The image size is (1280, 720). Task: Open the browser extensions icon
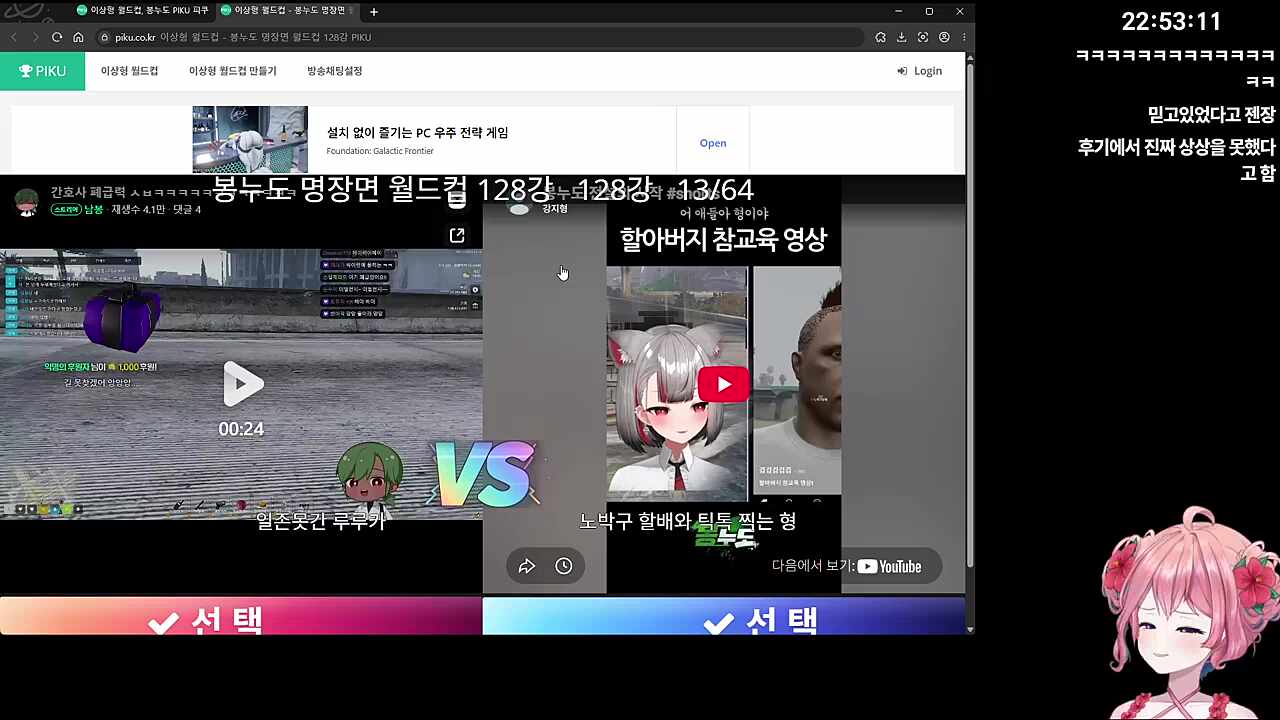coord(880,37)
